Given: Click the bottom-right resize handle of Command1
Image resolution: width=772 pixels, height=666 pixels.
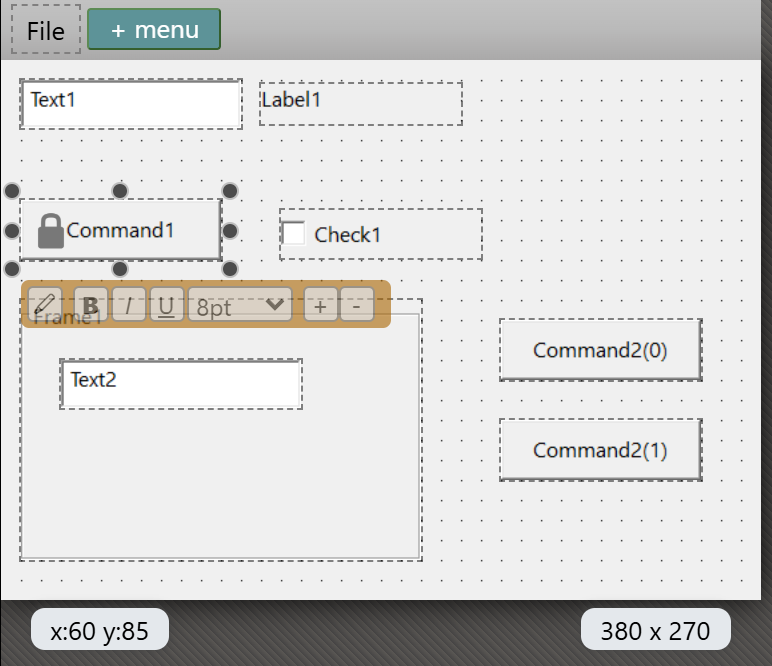Looking at the screenshot, I should point(230,269).
